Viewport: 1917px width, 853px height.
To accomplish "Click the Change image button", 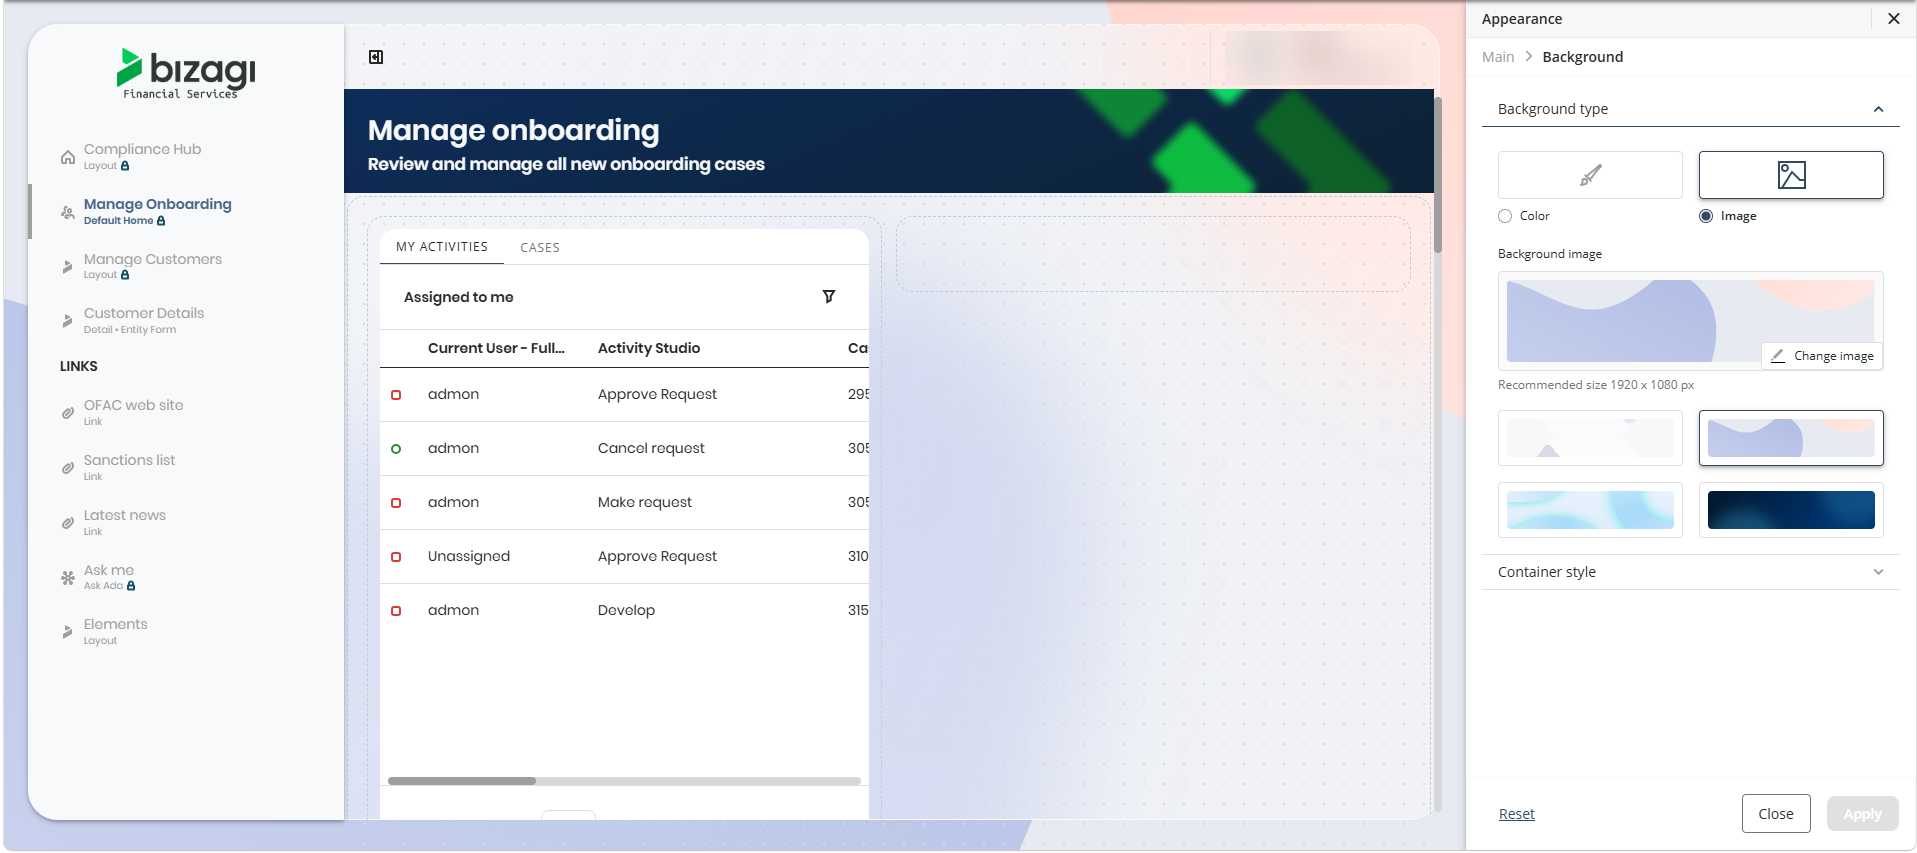I will [x=1822, y=356].
